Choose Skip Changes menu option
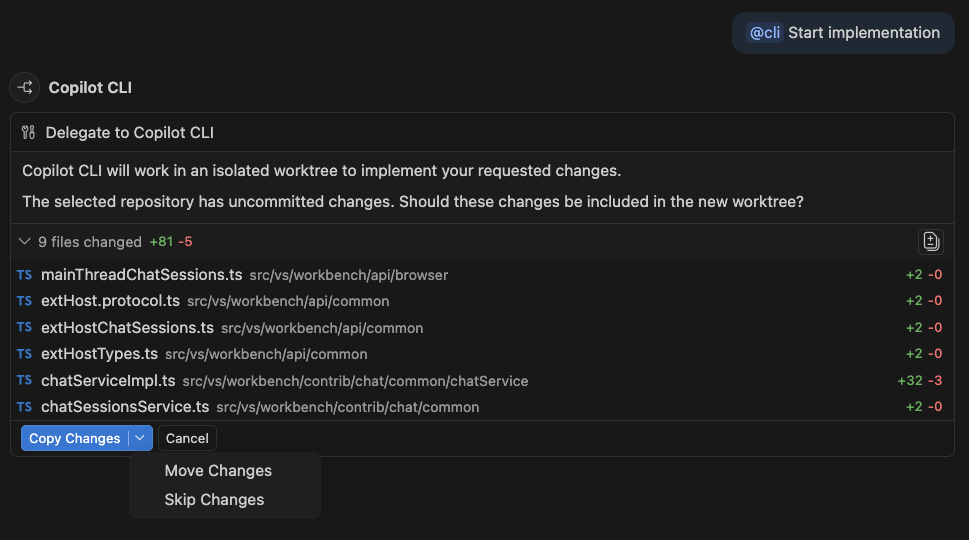 [x=214, y=500]
